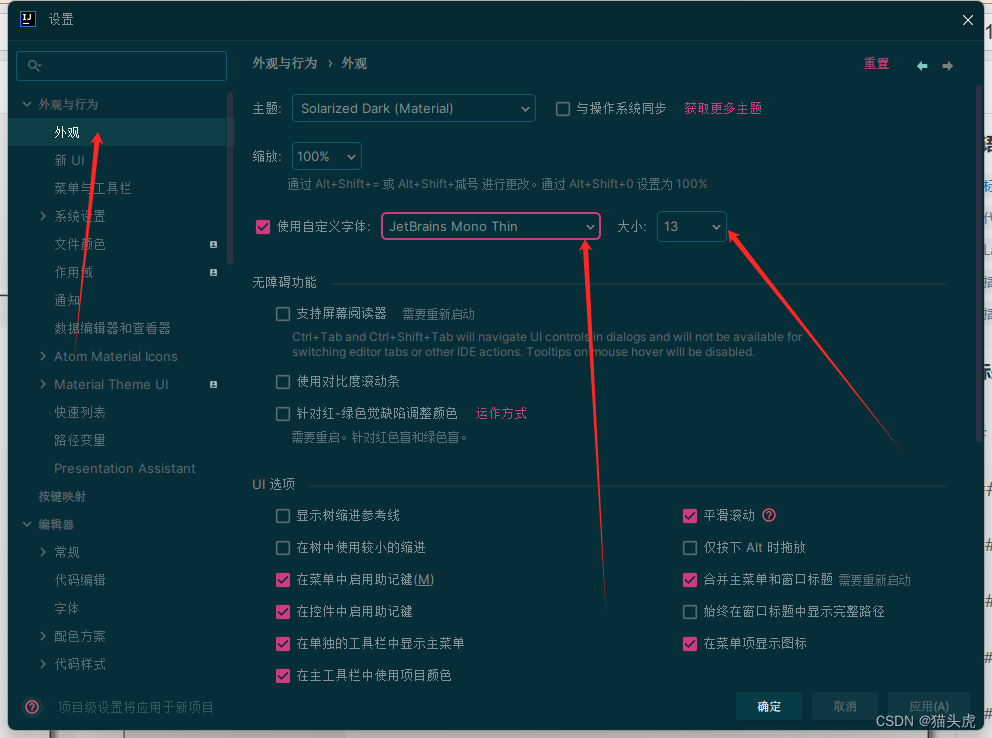Click project-level badge beside 文件颜色
Image resolution: width=992 pixels, height=738 pixels.
coord(213,244)
